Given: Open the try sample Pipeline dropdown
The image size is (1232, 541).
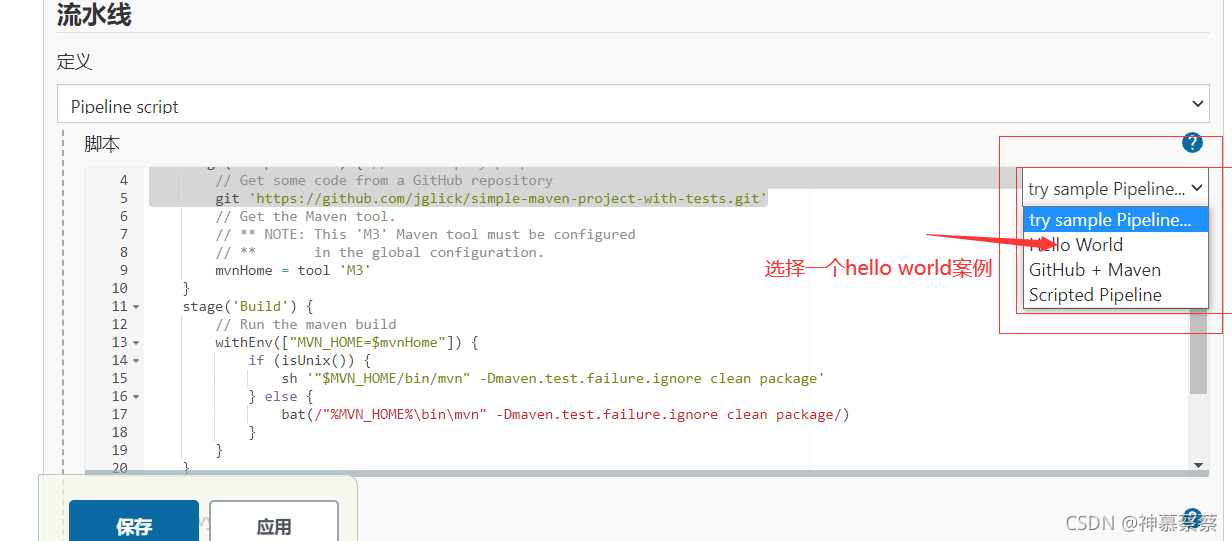Looking at the screenshot, I should [x=1115, y=188].
